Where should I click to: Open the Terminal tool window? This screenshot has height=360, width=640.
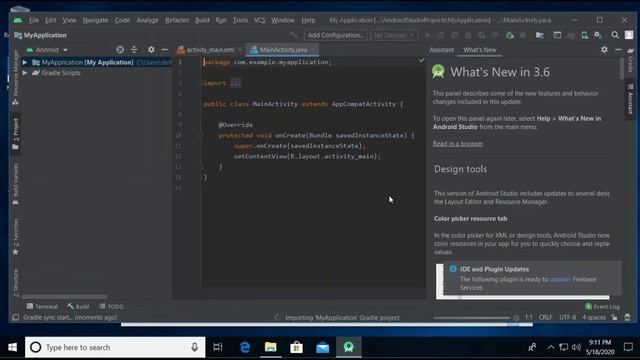[42, 307]
